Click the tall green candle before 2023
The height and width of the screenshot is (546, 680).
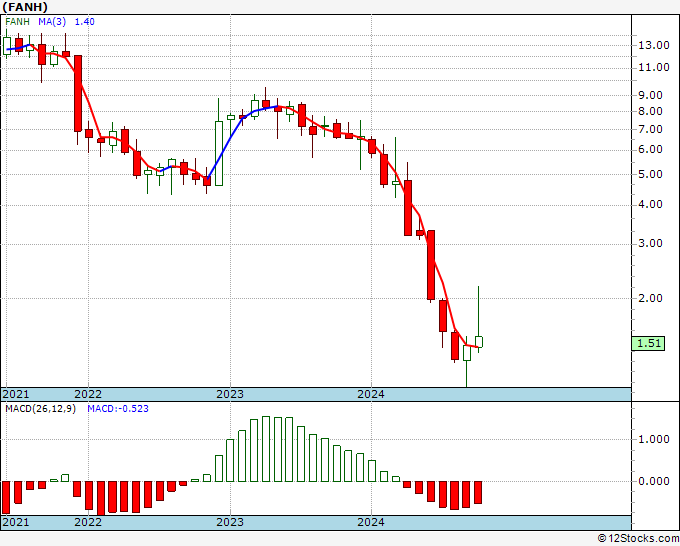(x=219, y=153)
